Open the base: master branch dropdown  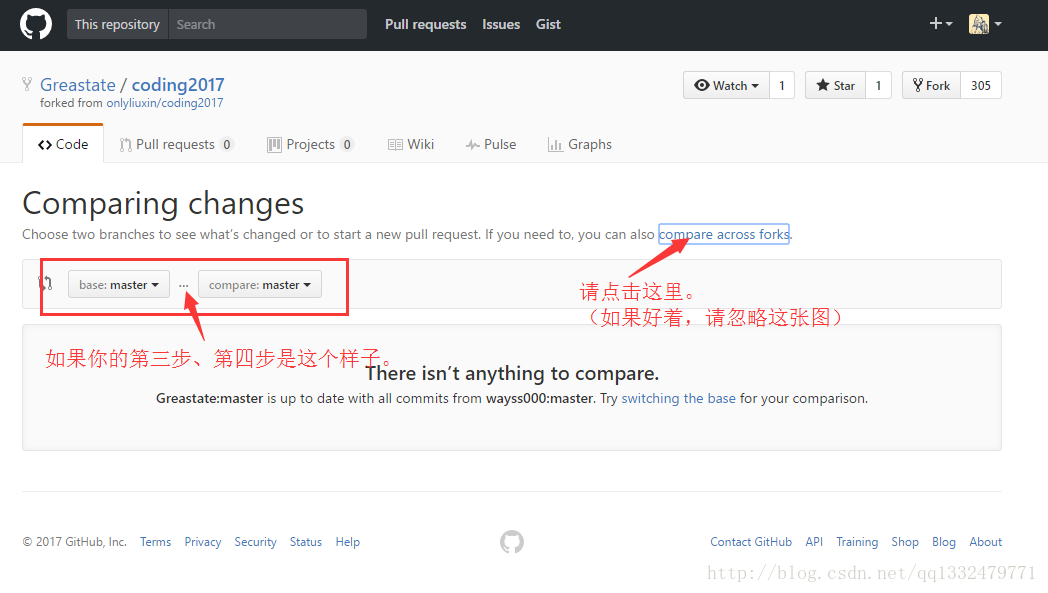[x=119, y=285]
